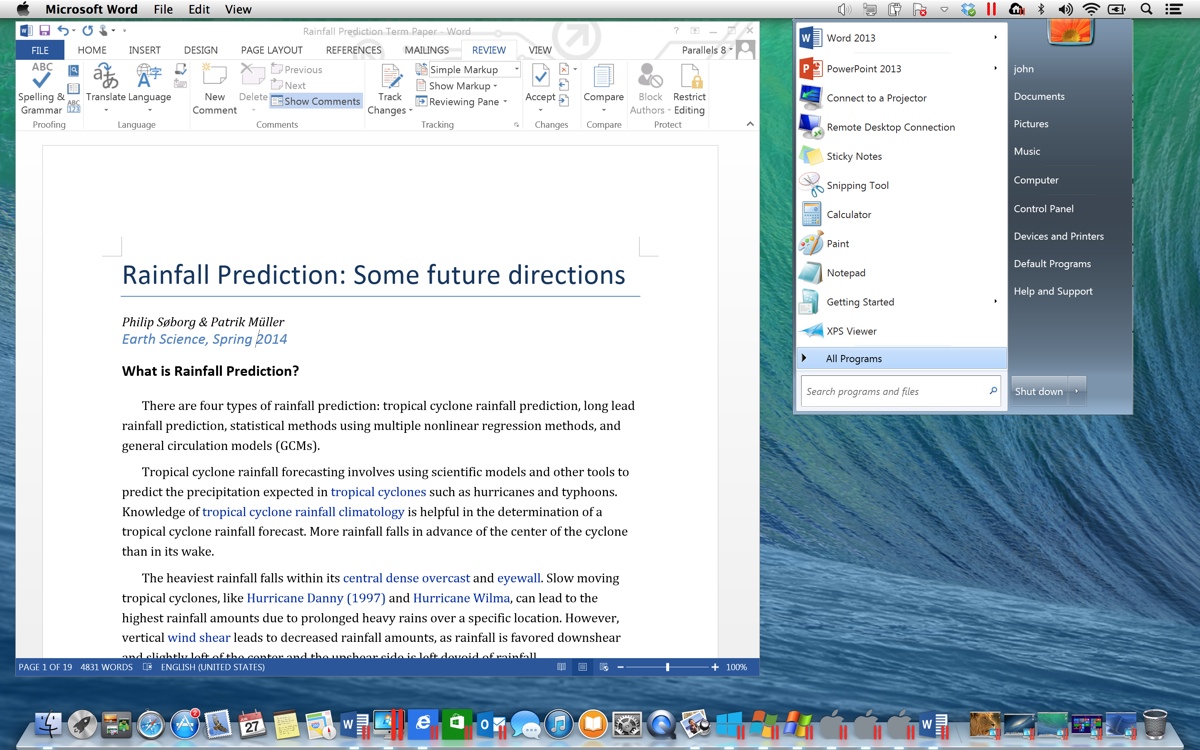Open Trash in the Dock

coord(1155,724)
